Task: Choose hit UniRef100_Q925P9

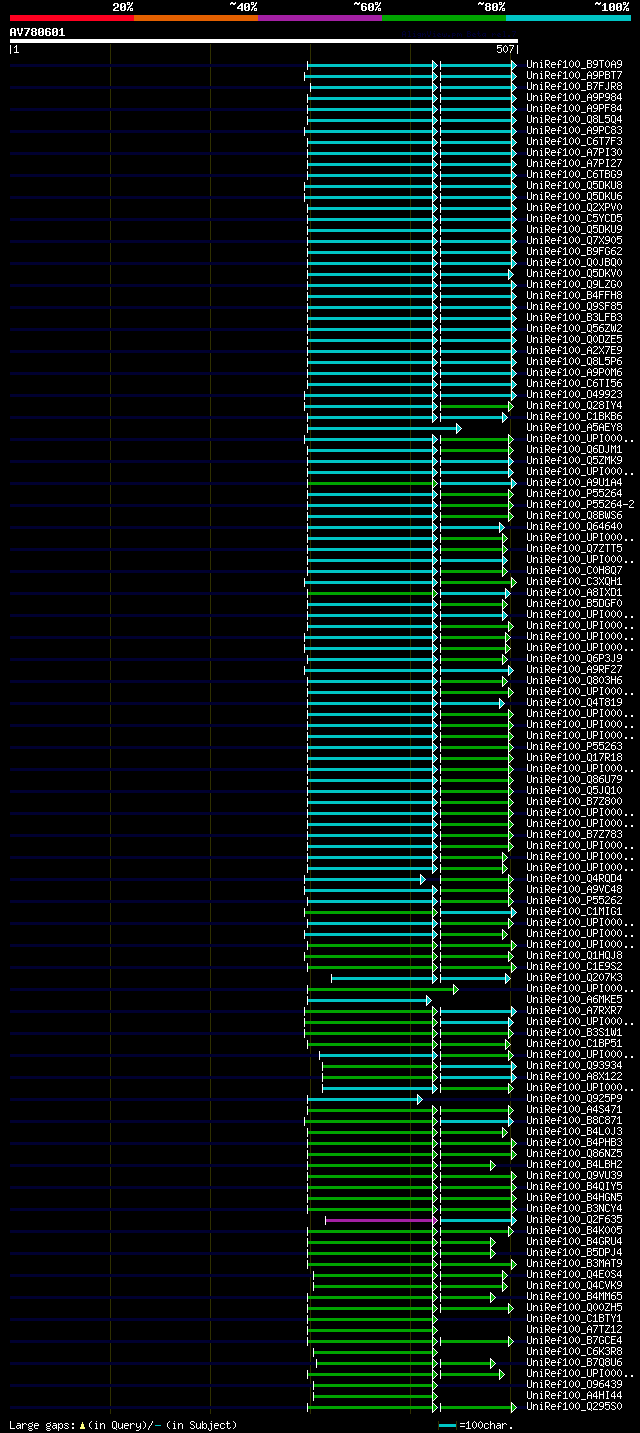Action: click(x=574, y=1099)
